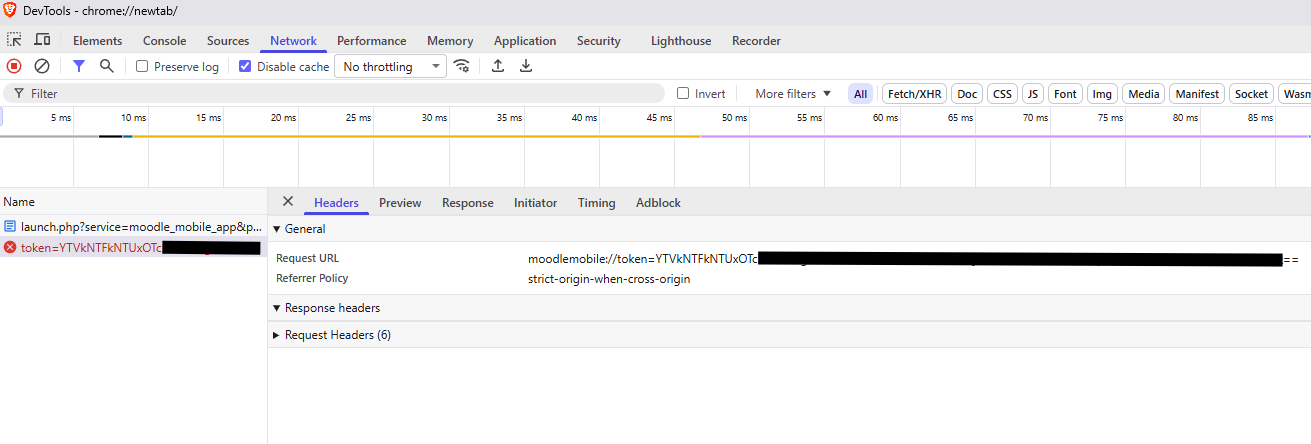Open network conditions wifi icon

click(462, 66)
